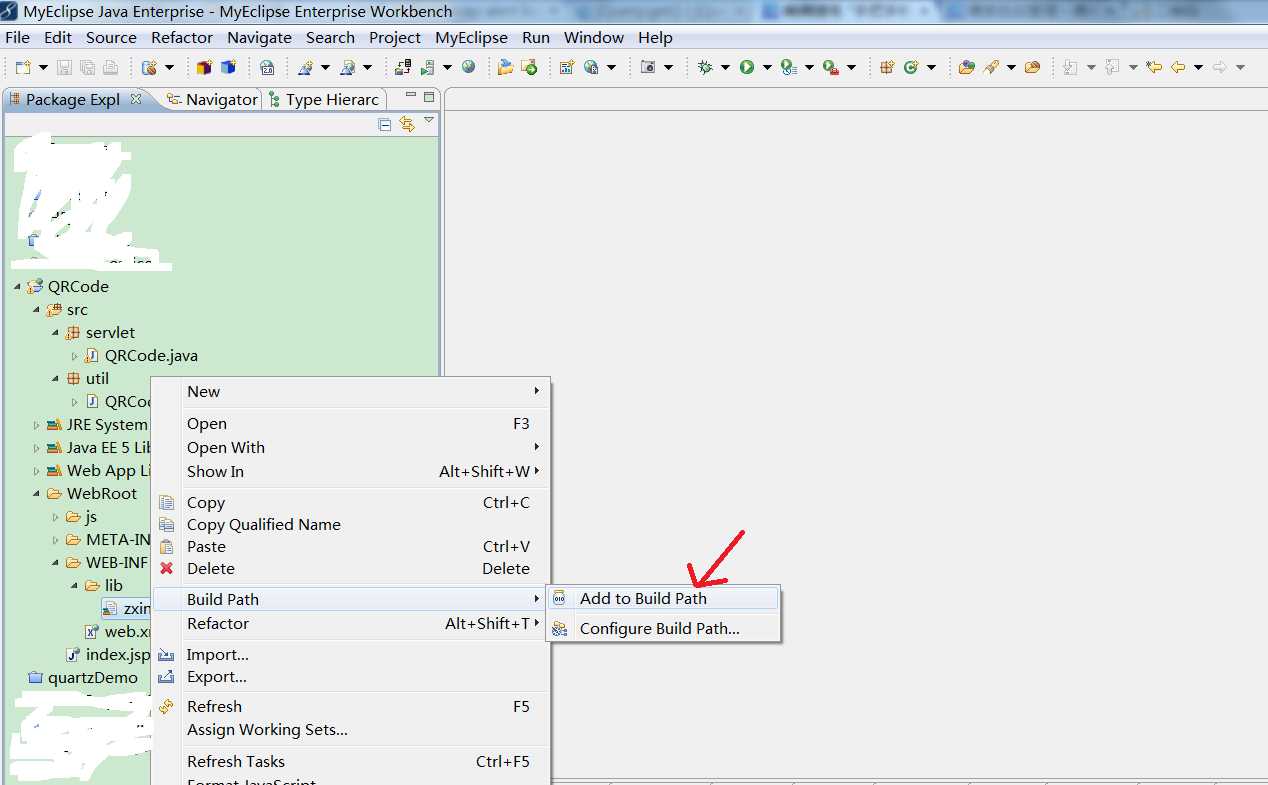Click the green New Java Class icon
The height and width of the screenshot is (785, 1268).
tap(910, 67)
